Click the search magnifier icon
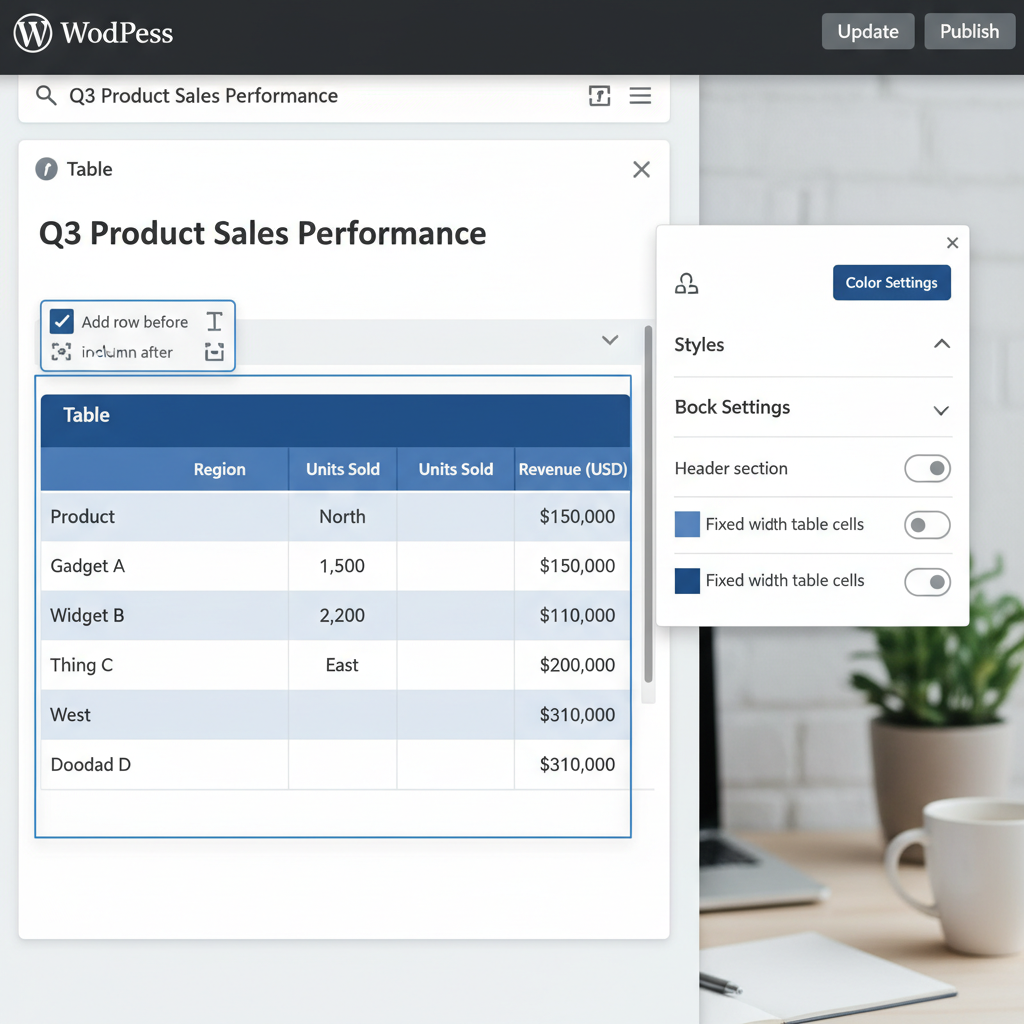Screen dimensions: 1024x1024 pyautogui.click(x=45, y=95)
